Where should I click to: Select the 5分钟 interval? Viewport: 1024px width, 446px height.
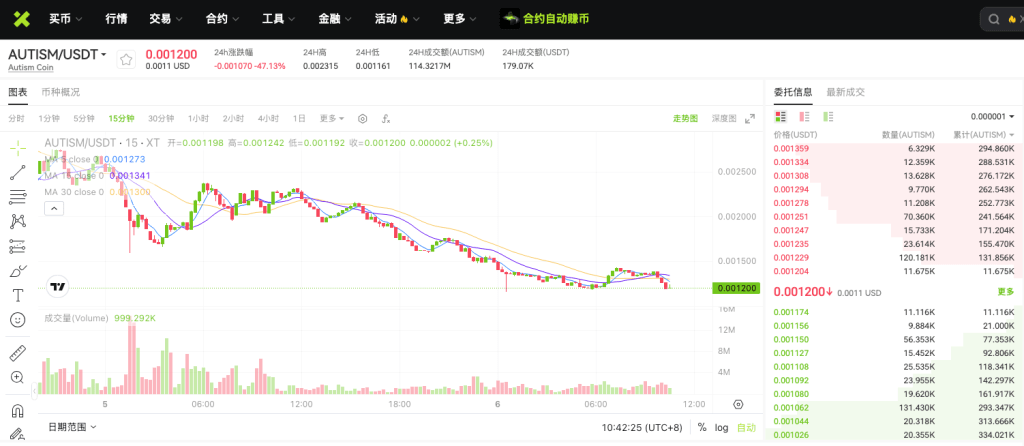point(84,119)
